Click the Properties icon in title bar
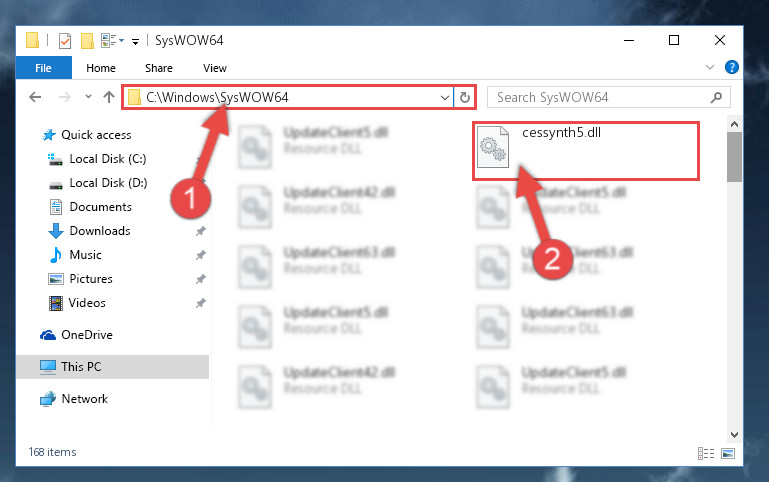The height and width of the screenshot is (482, 769). [x=65, y=41]
